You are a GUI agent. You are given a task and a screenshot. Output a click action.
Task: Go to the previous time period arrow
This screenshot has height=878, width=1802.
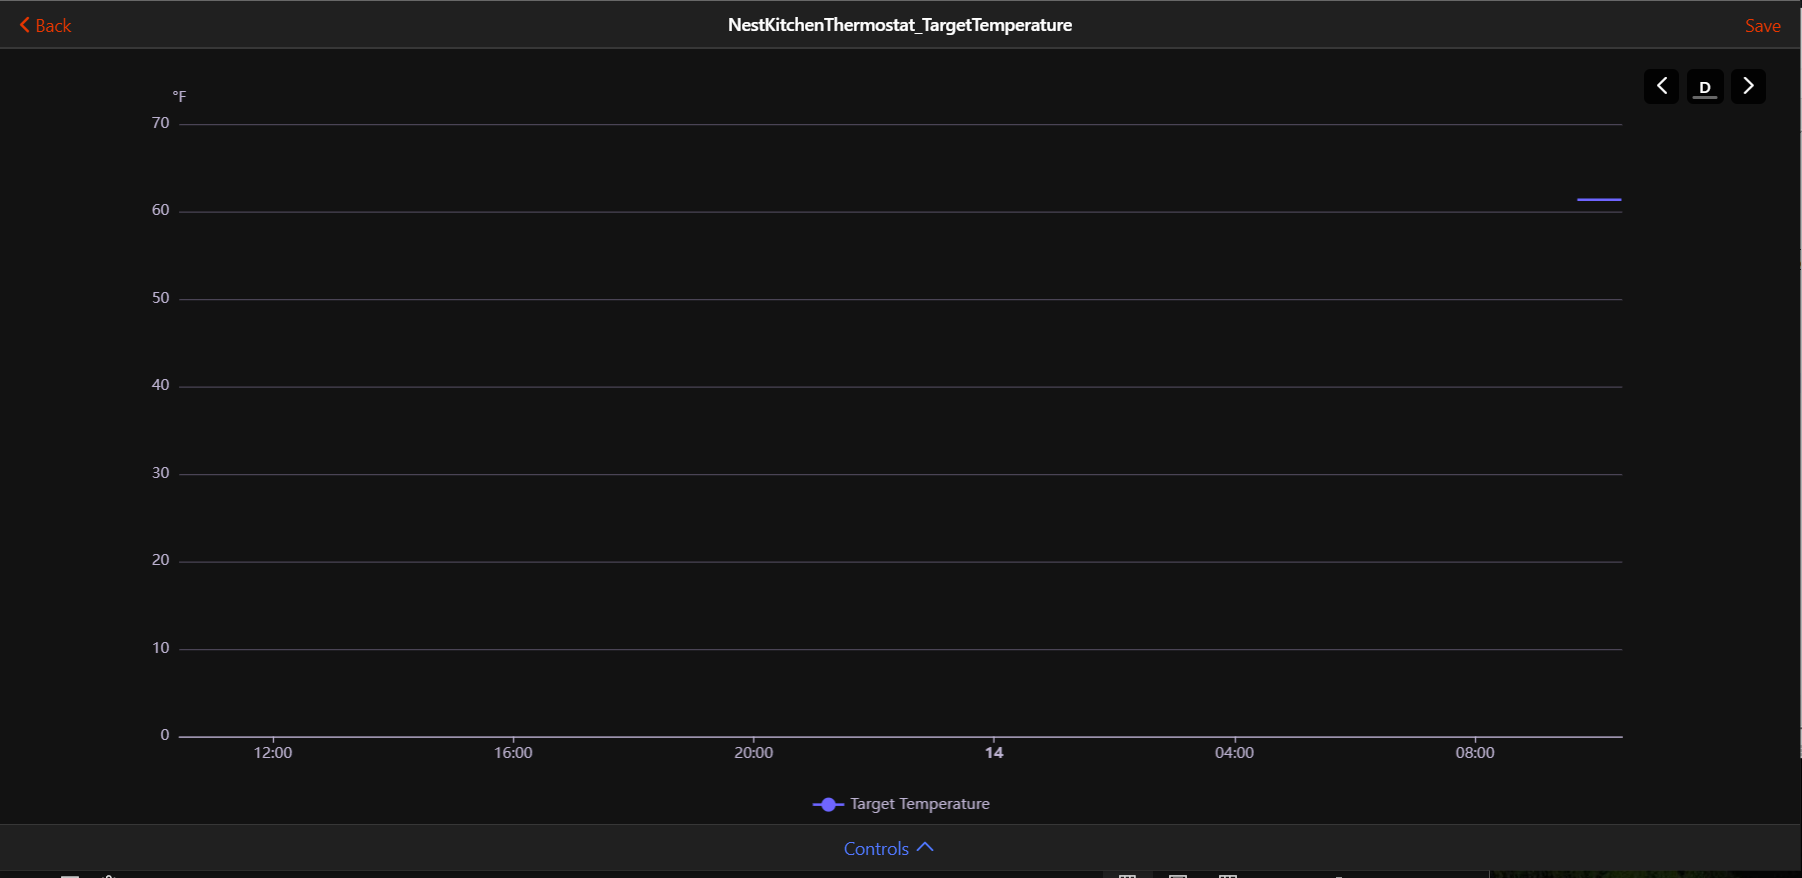pyautogui.click(x=1661, y=87)
